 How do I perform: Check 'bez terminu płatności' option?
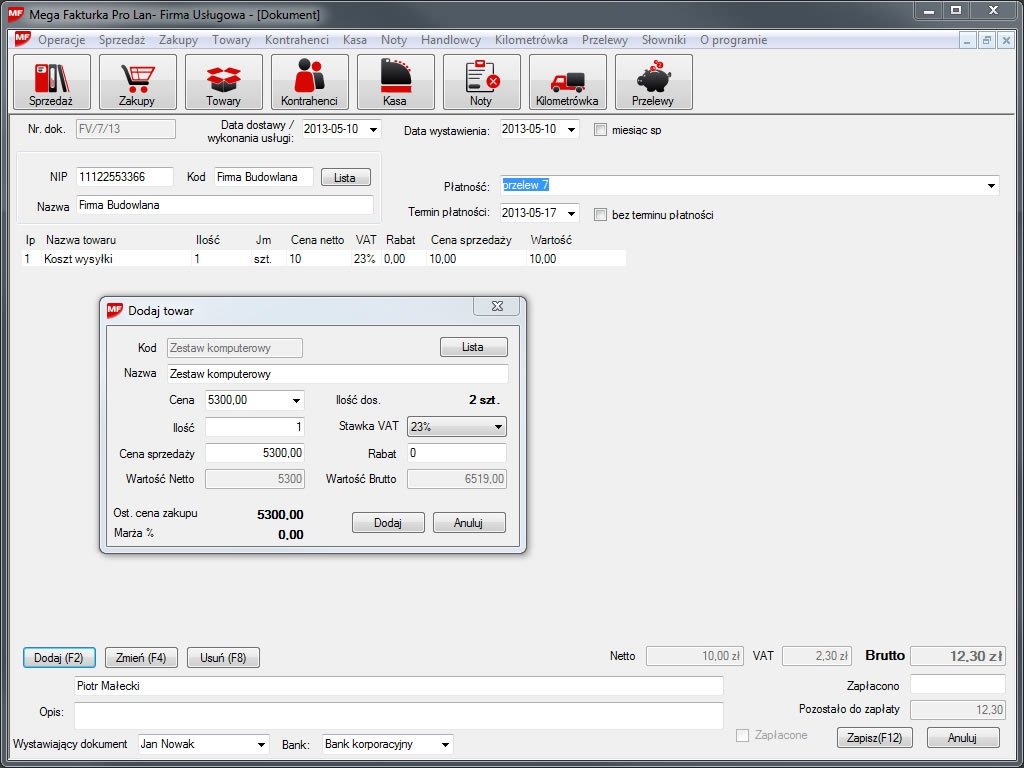point(601,214)
